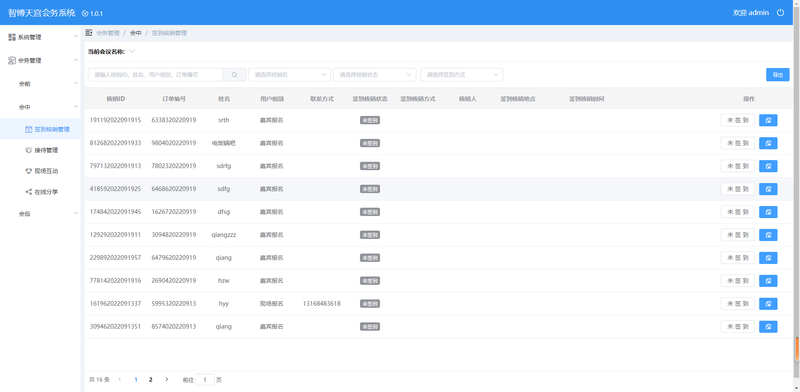Click the 导出 export button
Viewport: 800px width, 392px height.
[x=778, y=75]
